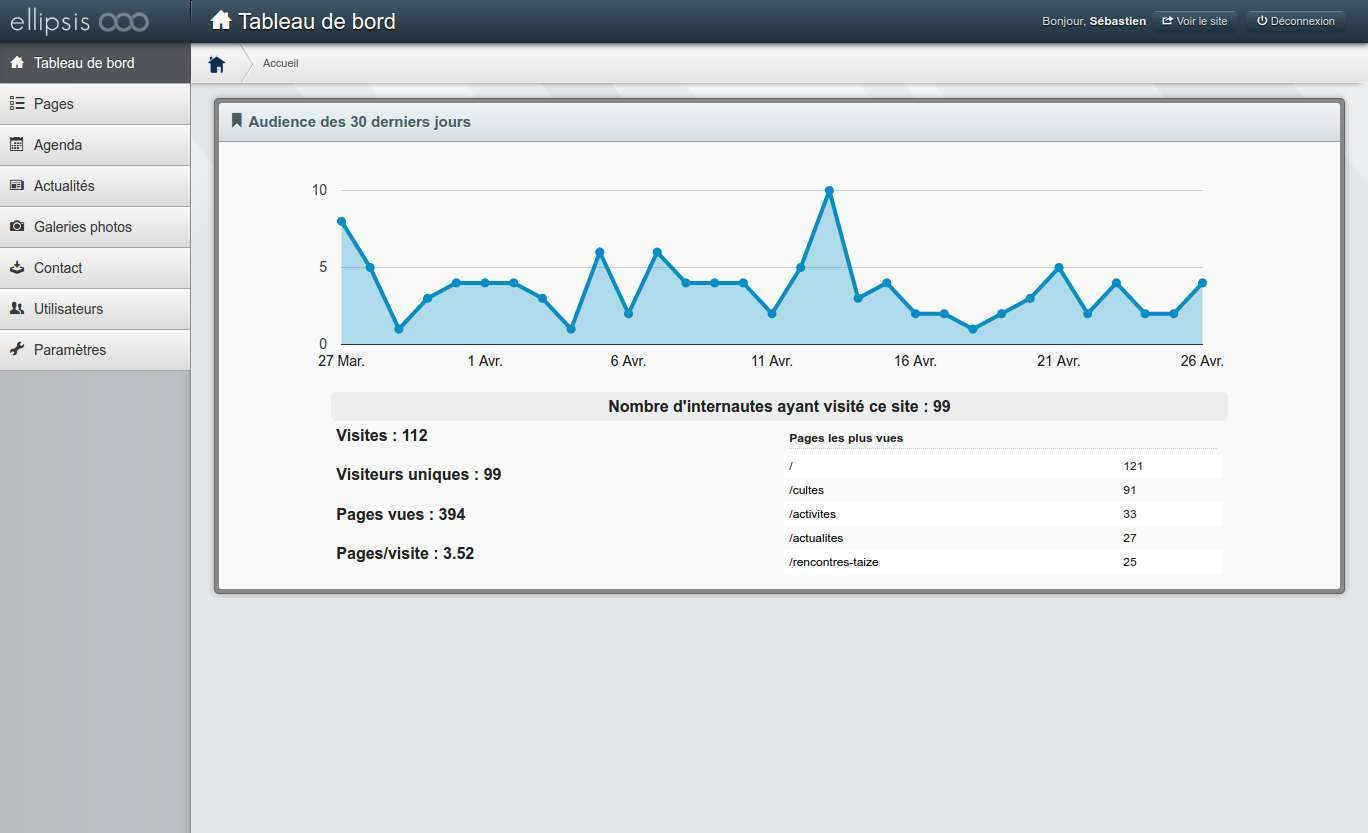
Task: Click the calendar icon beside Agenda
Action: point(17,145)
